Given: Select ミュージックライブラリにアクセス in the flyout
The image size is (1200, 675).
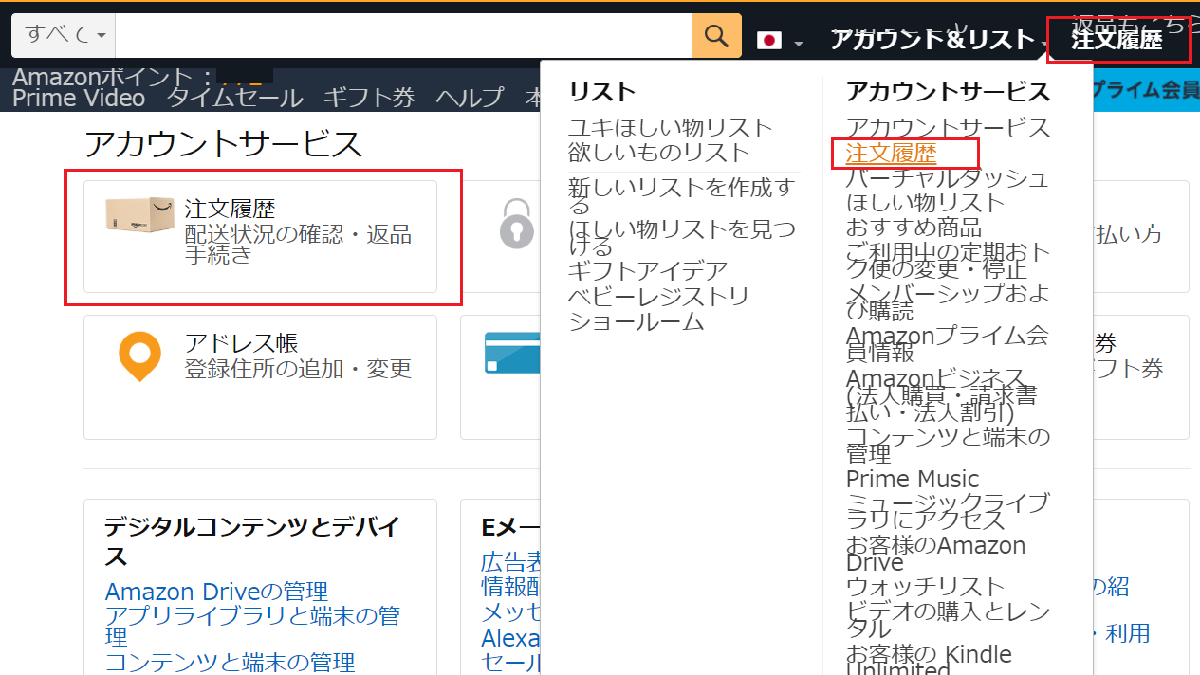Looking at the screenshot, I should pos(948,511).
